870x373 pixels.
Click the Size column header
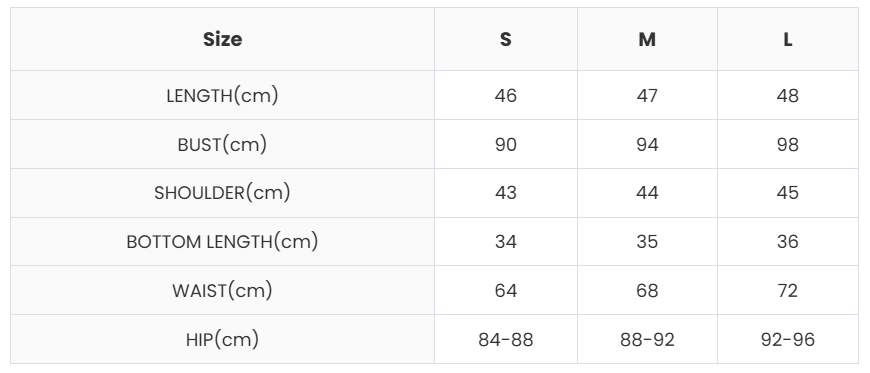tap(222, 39)
